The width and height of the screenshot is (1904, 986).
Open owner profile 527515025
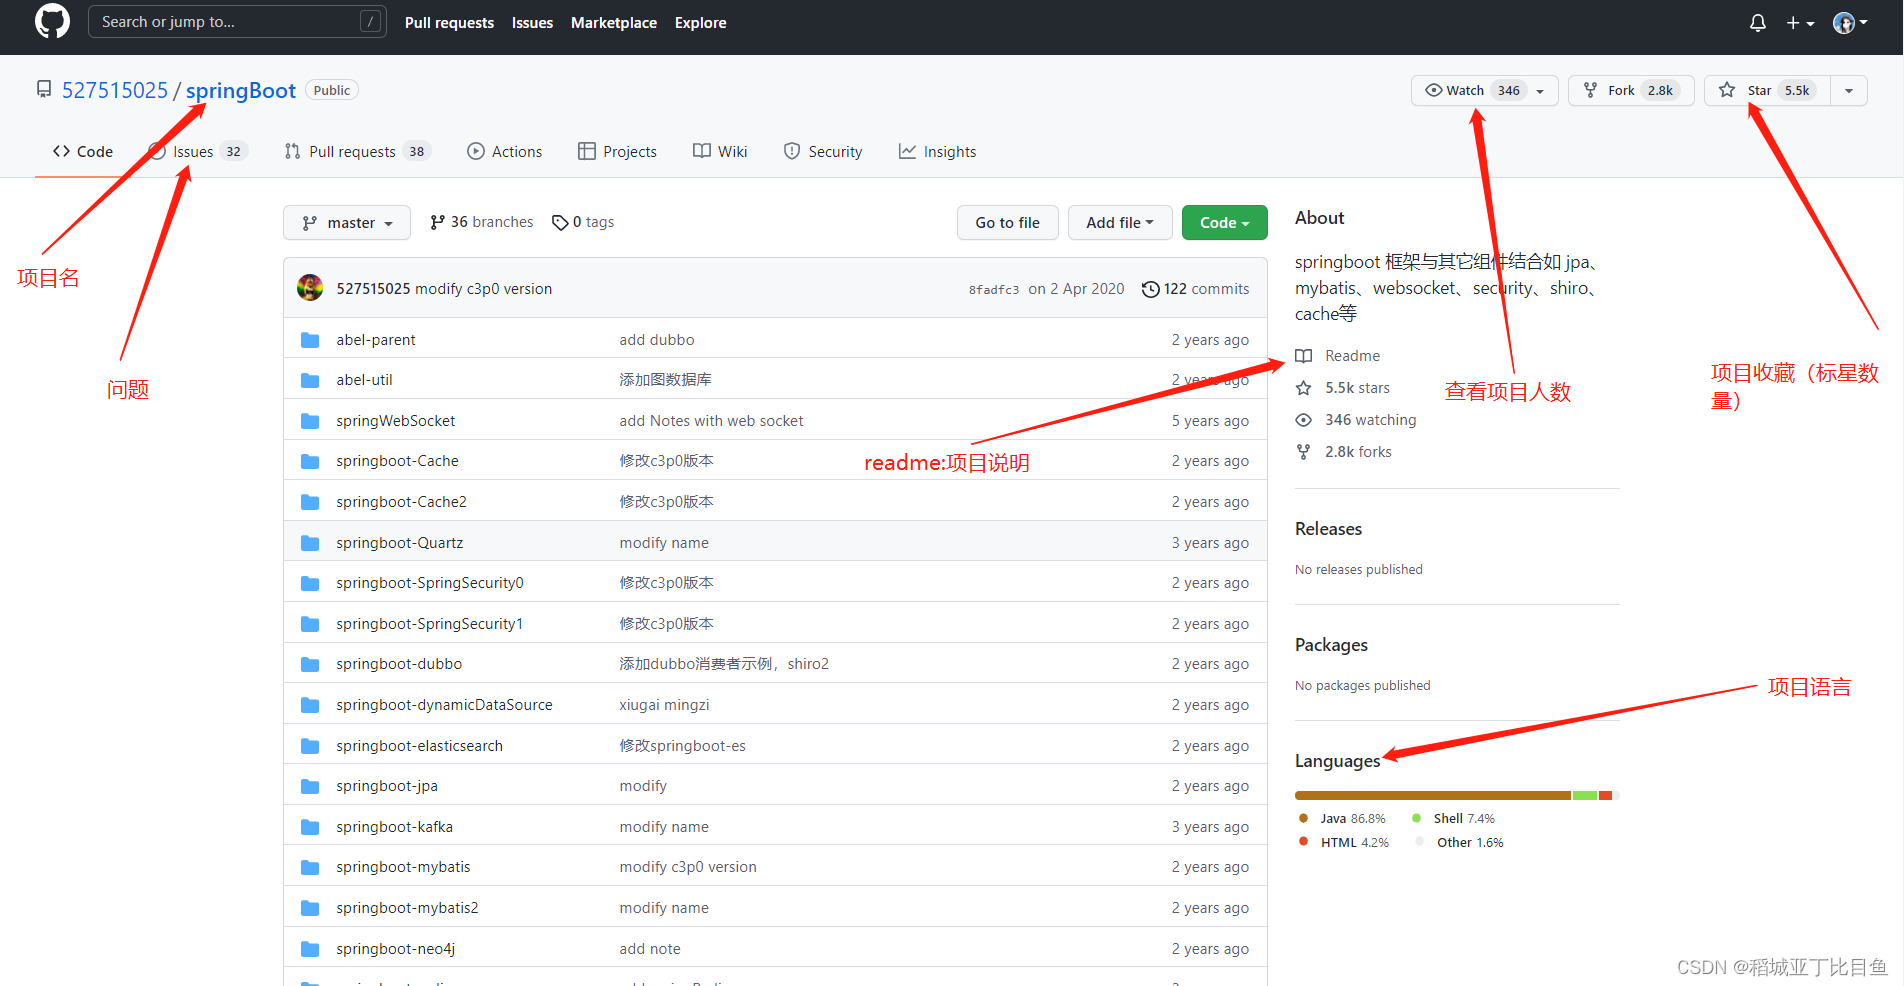coord(115,90)
